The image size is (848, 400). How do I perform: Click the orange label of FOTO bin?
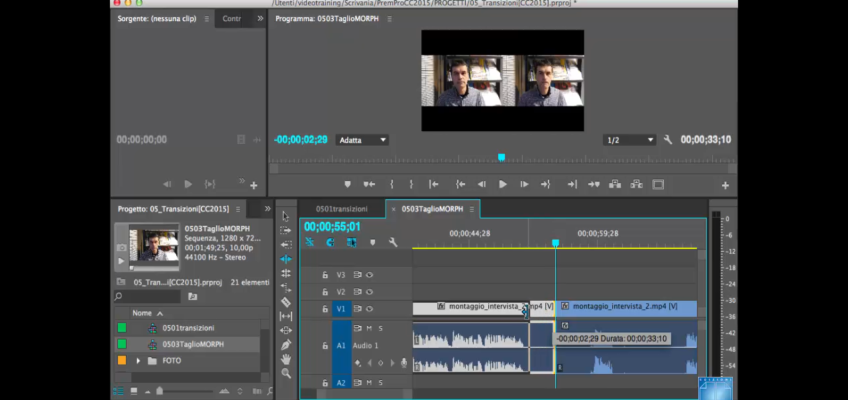(122, 361)
